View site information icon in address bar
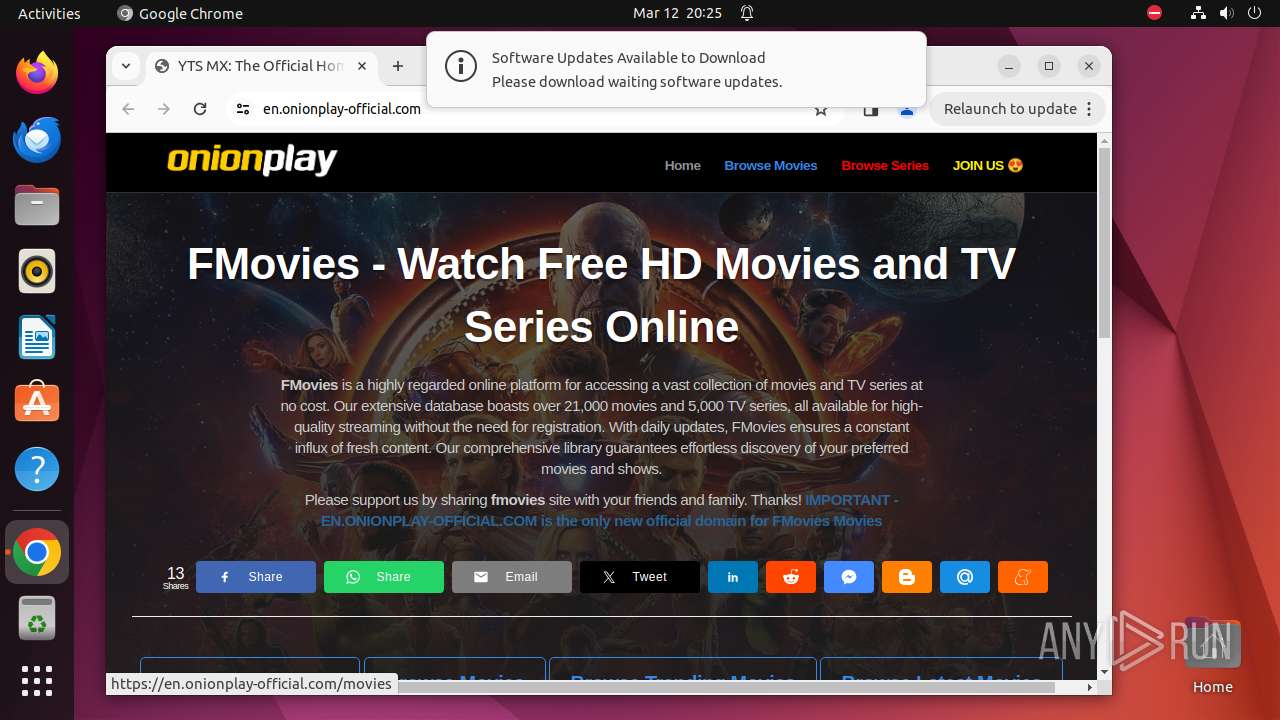Image resolution: width=1280 pixels, height=720 pixels. click(243, 109)
